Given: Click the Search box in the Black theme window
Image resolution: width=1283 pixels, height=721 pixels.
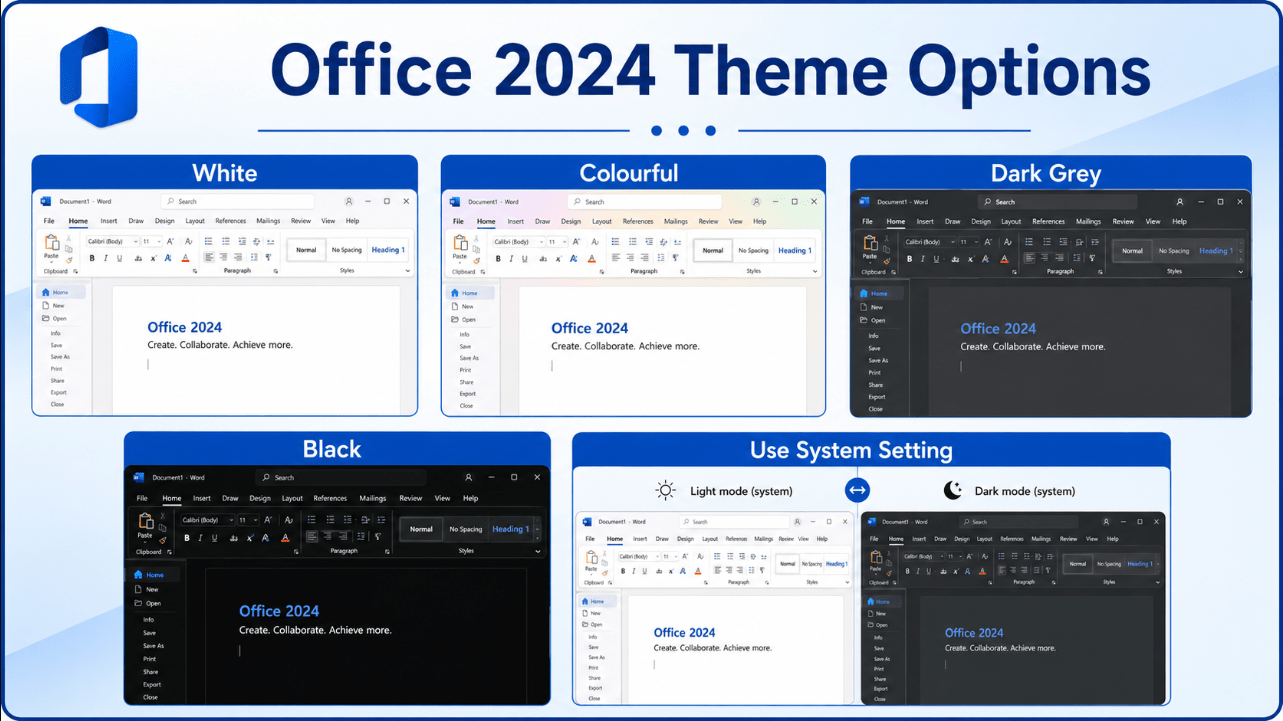Looking at the screenshot, I should click(341, 478).
